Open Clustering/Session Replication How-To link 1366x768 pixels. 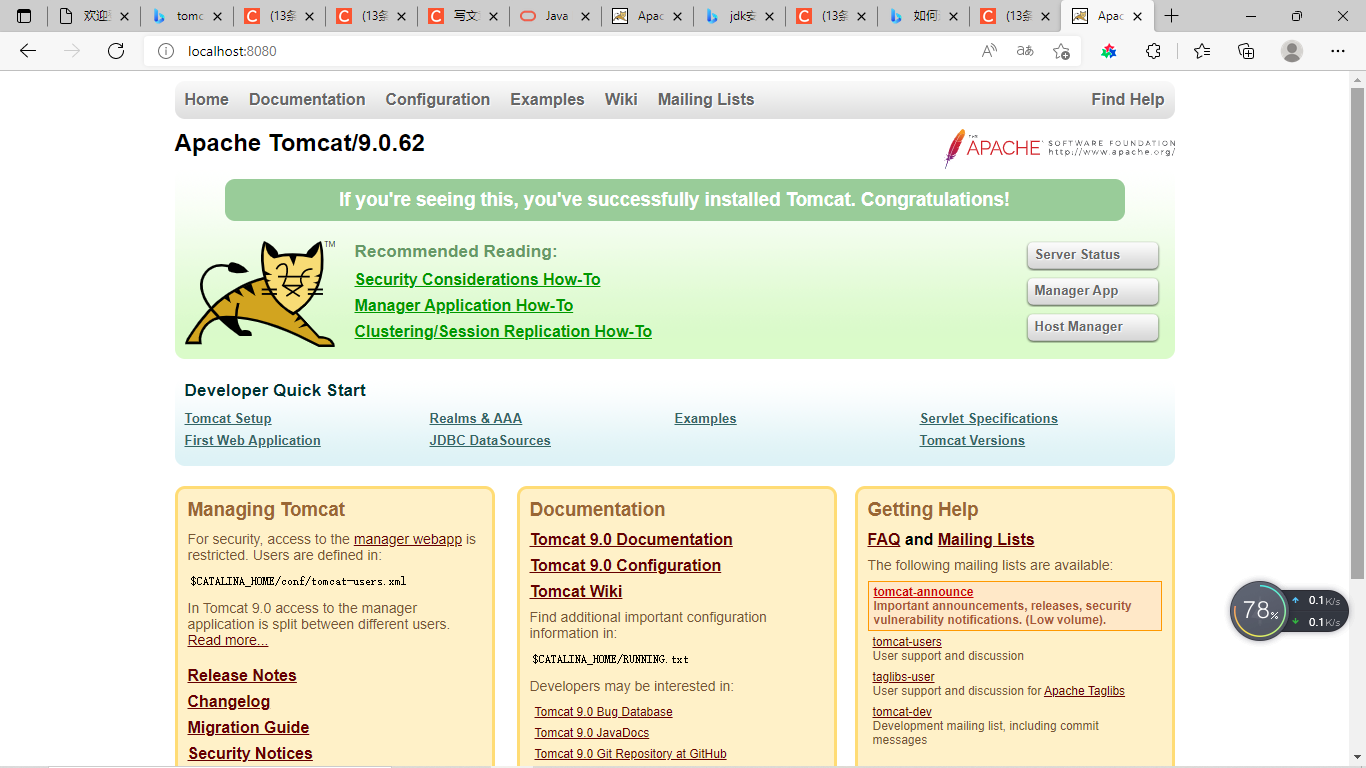(x=503, y=331)
